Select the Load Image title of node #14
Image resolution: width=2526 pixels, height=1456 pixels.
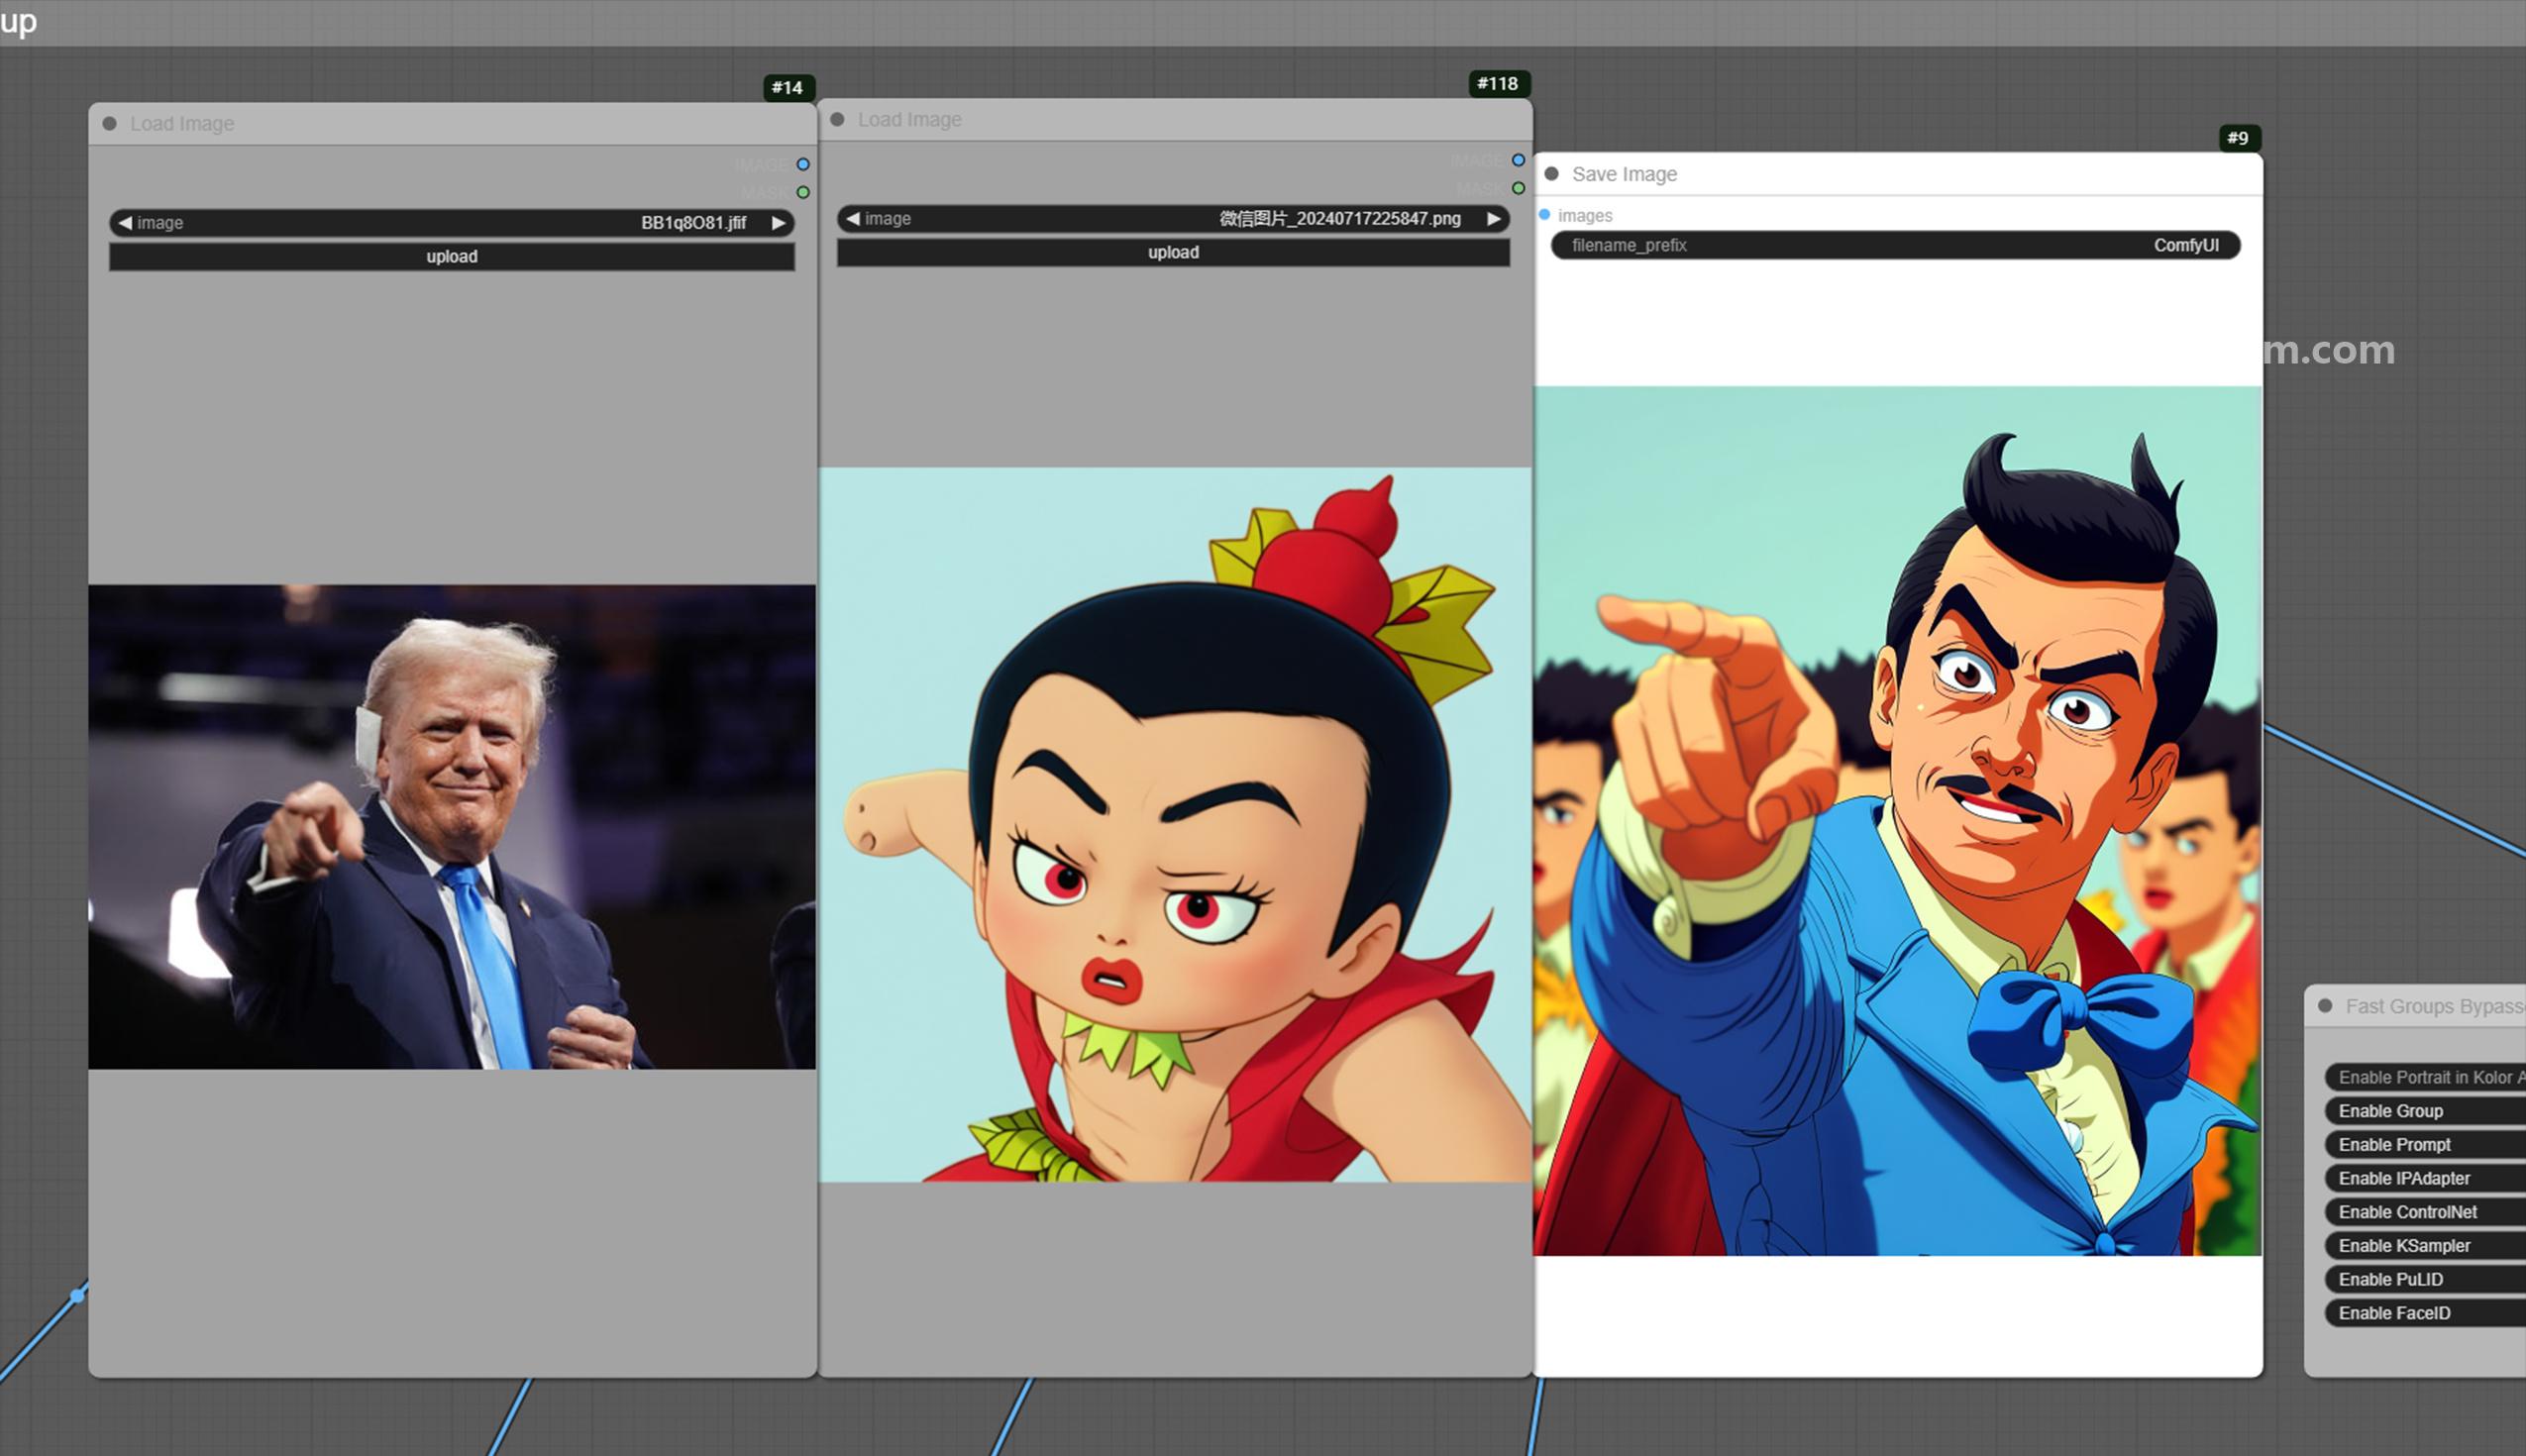182,124
